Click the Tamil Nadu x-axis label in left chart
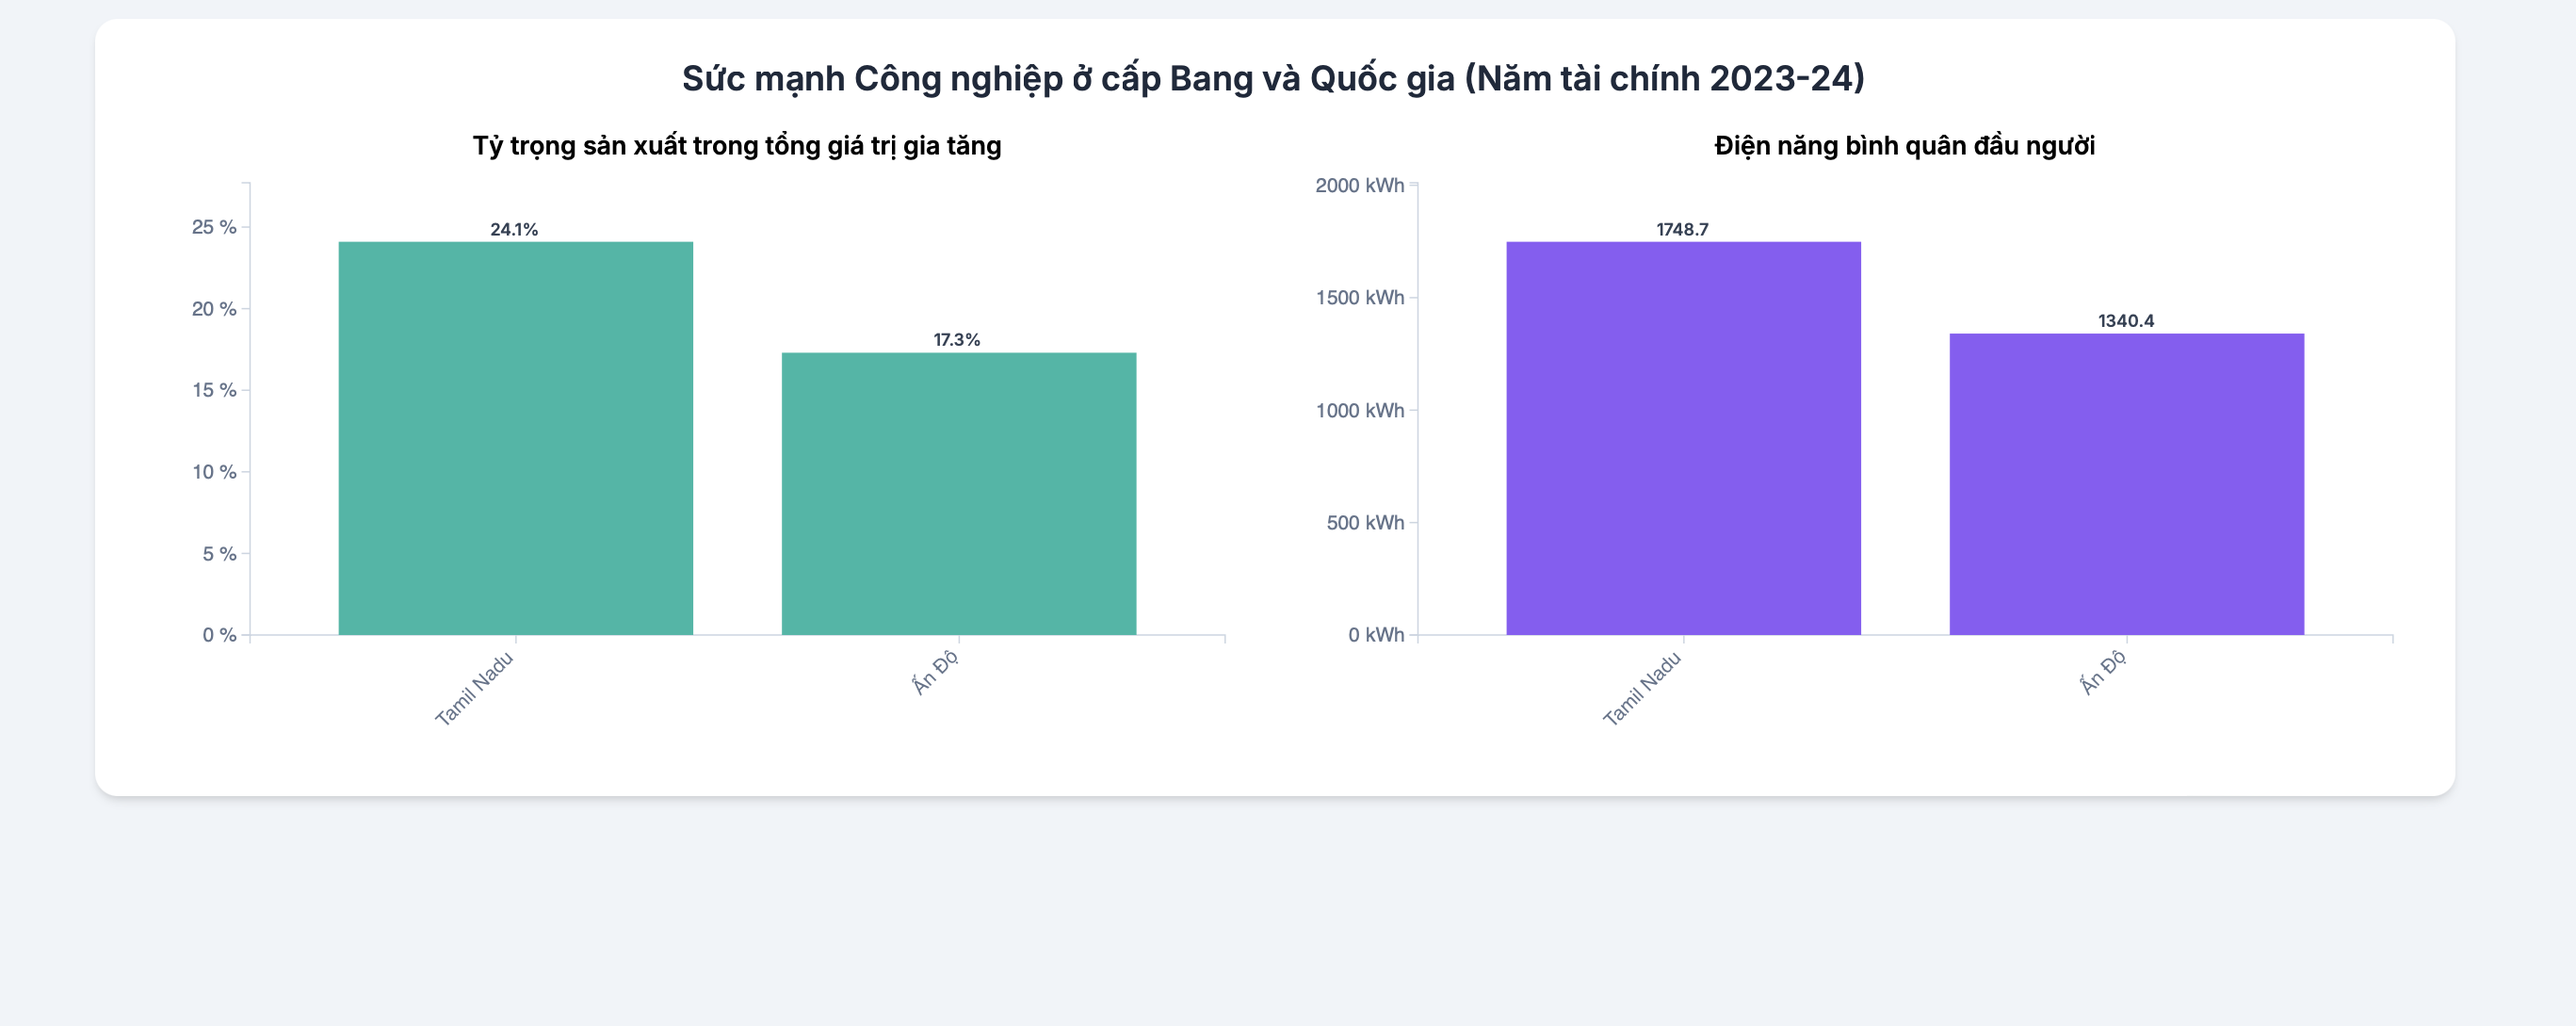 pyautogui.click(x=475, y=689)
